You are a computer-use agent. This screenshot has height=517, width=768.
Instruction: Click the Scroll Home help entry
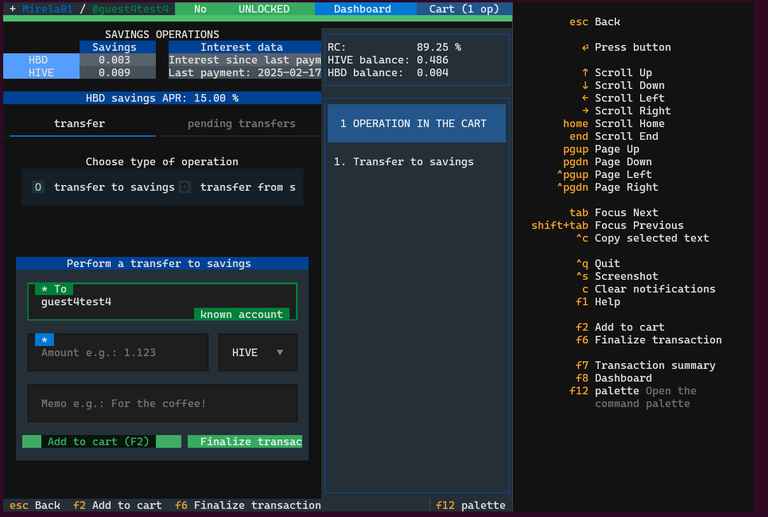[614, 123]
